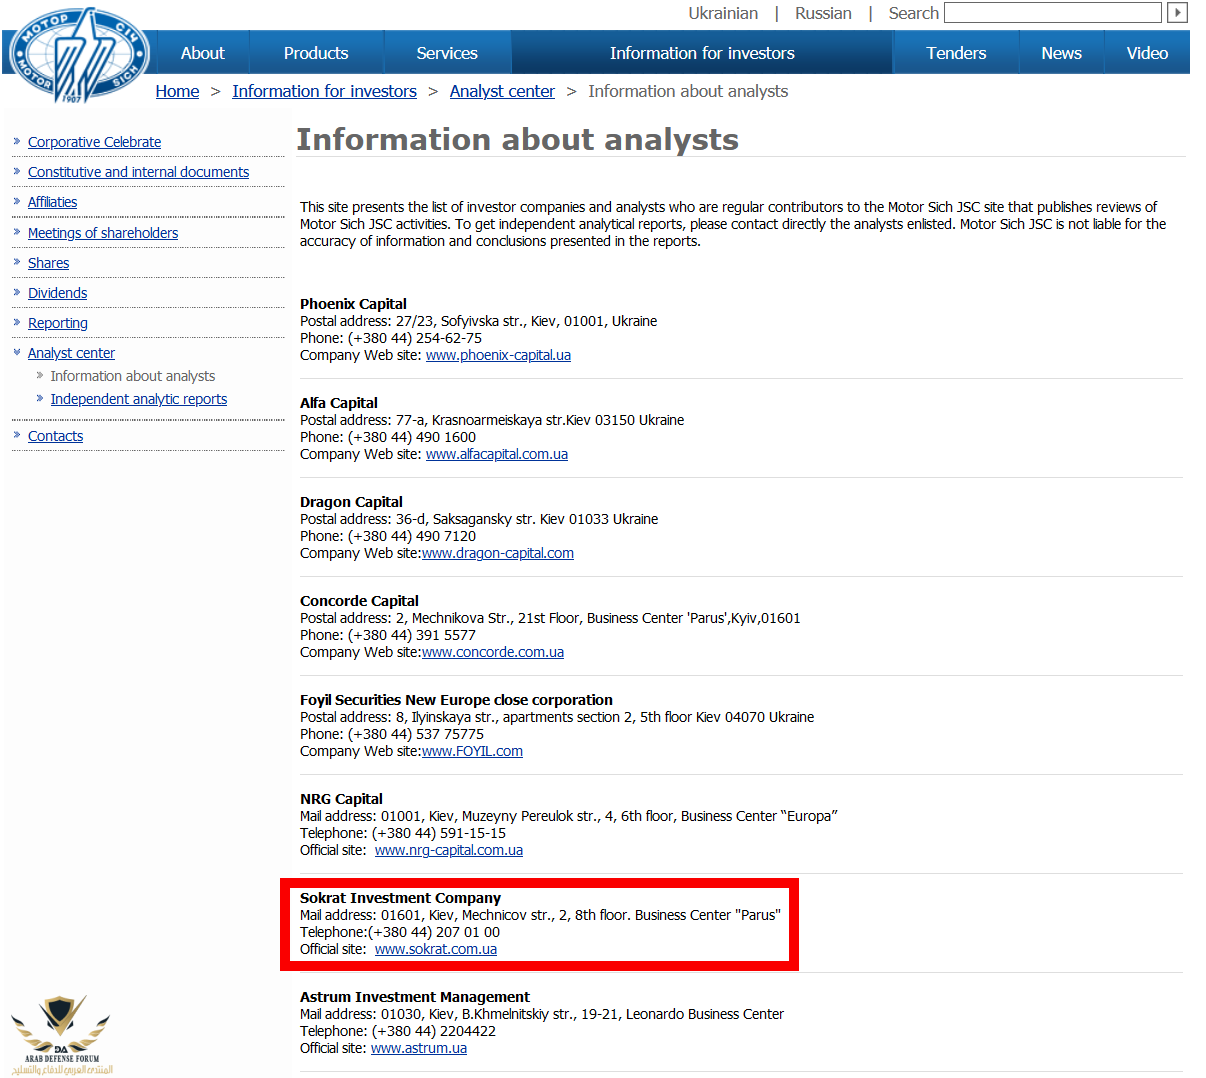Click the search submit arrow button
Image resolution: width=1206 pixels, height=1078 pixels.
1178,13
